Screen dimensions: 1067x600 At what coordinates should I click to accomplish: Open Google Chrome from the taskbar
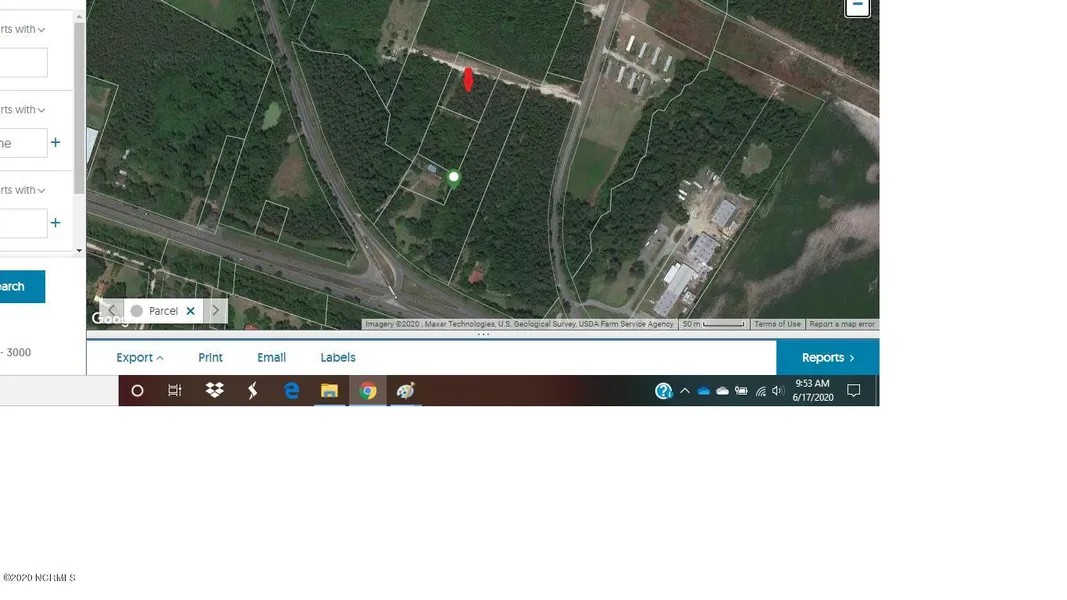pos(368,391)
